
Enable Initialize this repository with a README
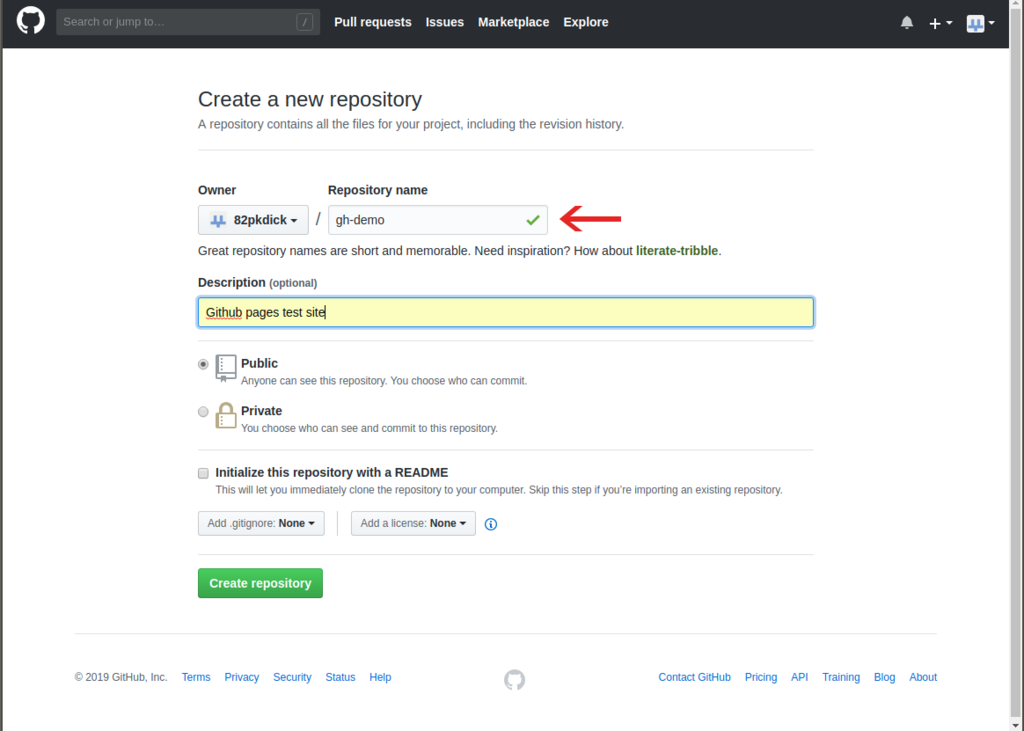[x=203, y=472]
